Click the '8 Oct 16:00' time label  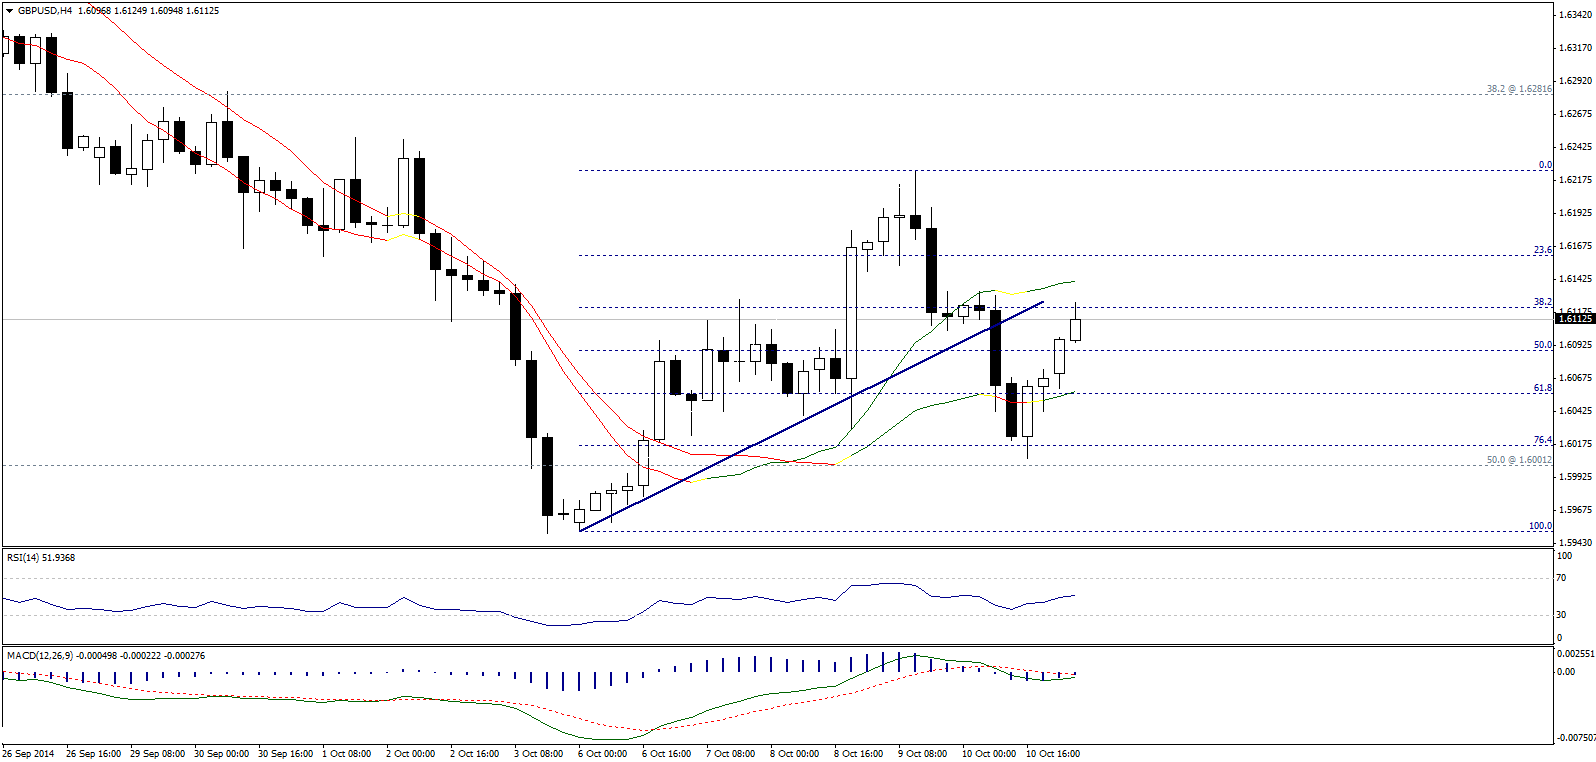tap(858, 753)
